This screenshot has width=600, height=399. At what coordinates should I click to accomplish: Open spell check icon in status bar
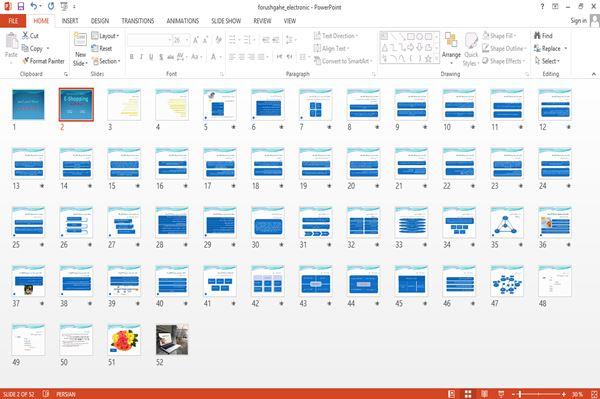click(46, 394)
